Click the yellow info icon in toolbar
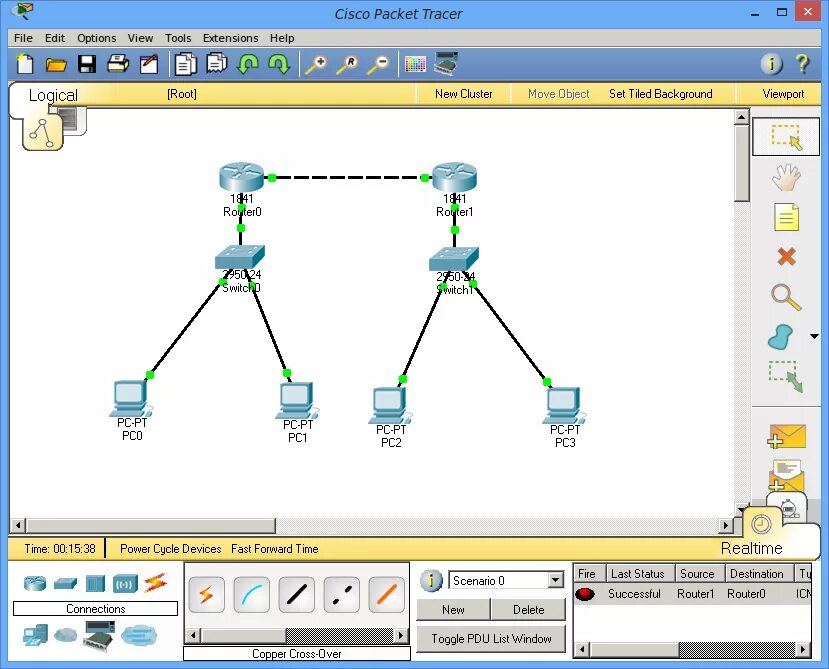 pyautogui.click(x=771, y=64)
